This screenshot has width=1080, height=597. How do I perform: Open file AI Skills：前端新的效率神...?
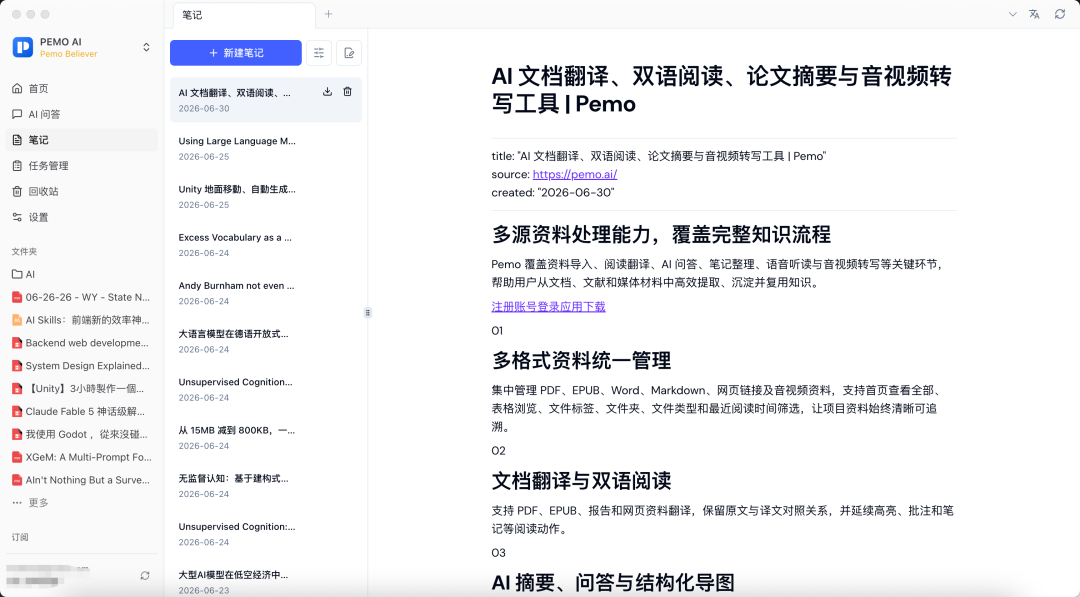[82, 320]
